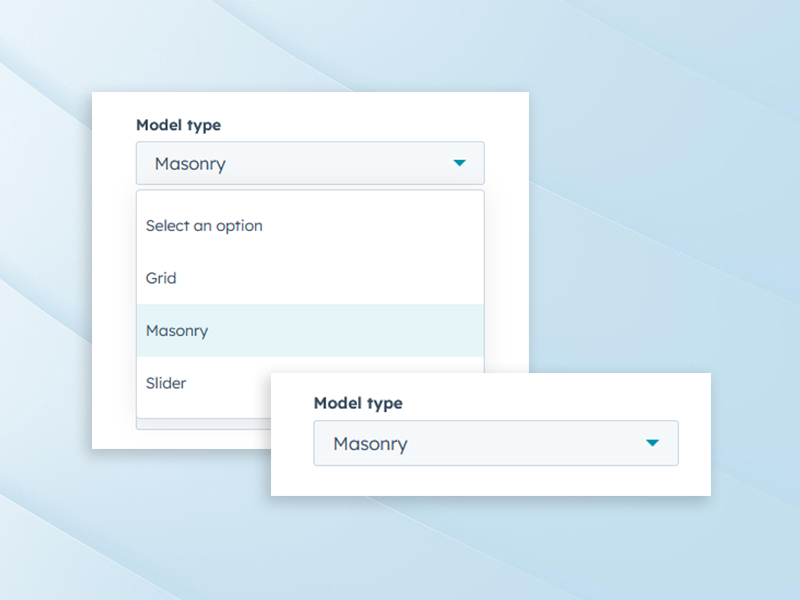
Task: Click the Model type label on the bottom card
Action: (358, 403)
